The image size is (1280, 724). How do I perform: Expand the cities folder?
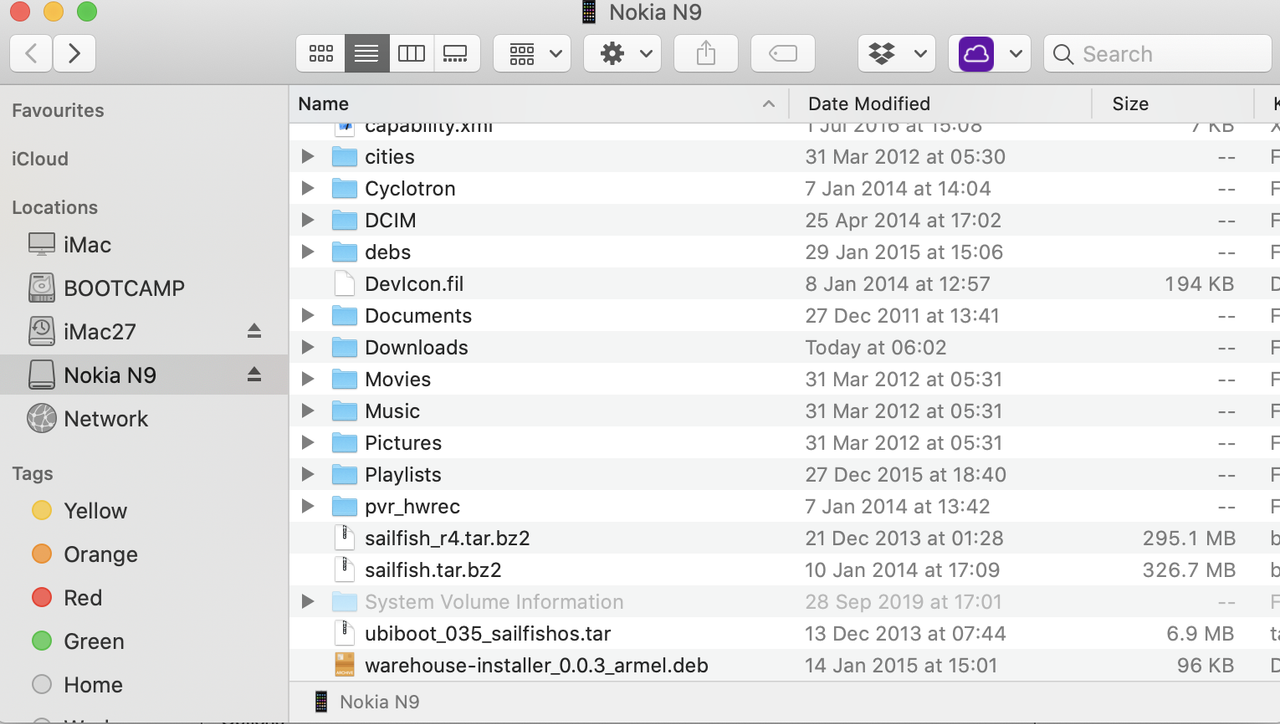308,157
